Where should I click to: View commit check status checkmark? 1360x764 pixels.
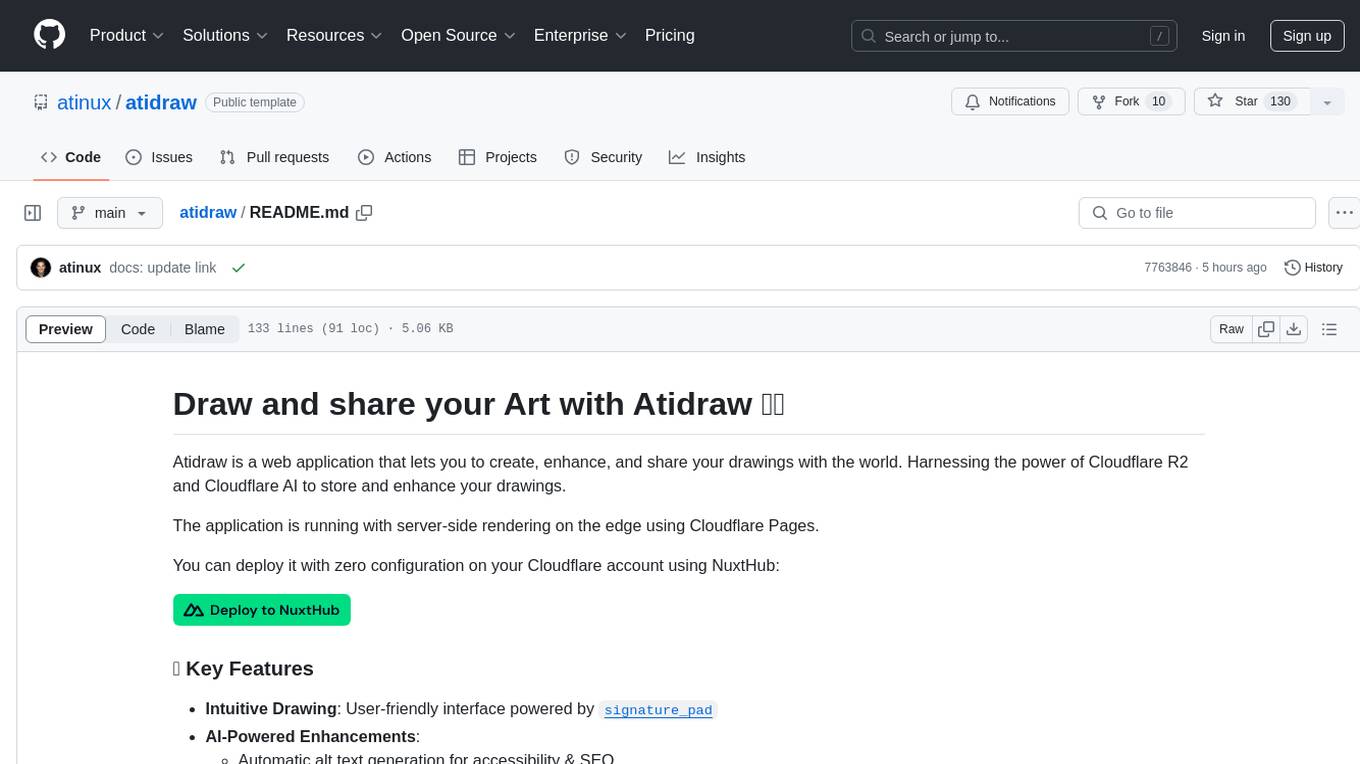pyautogui.click(x=238, y=268)
